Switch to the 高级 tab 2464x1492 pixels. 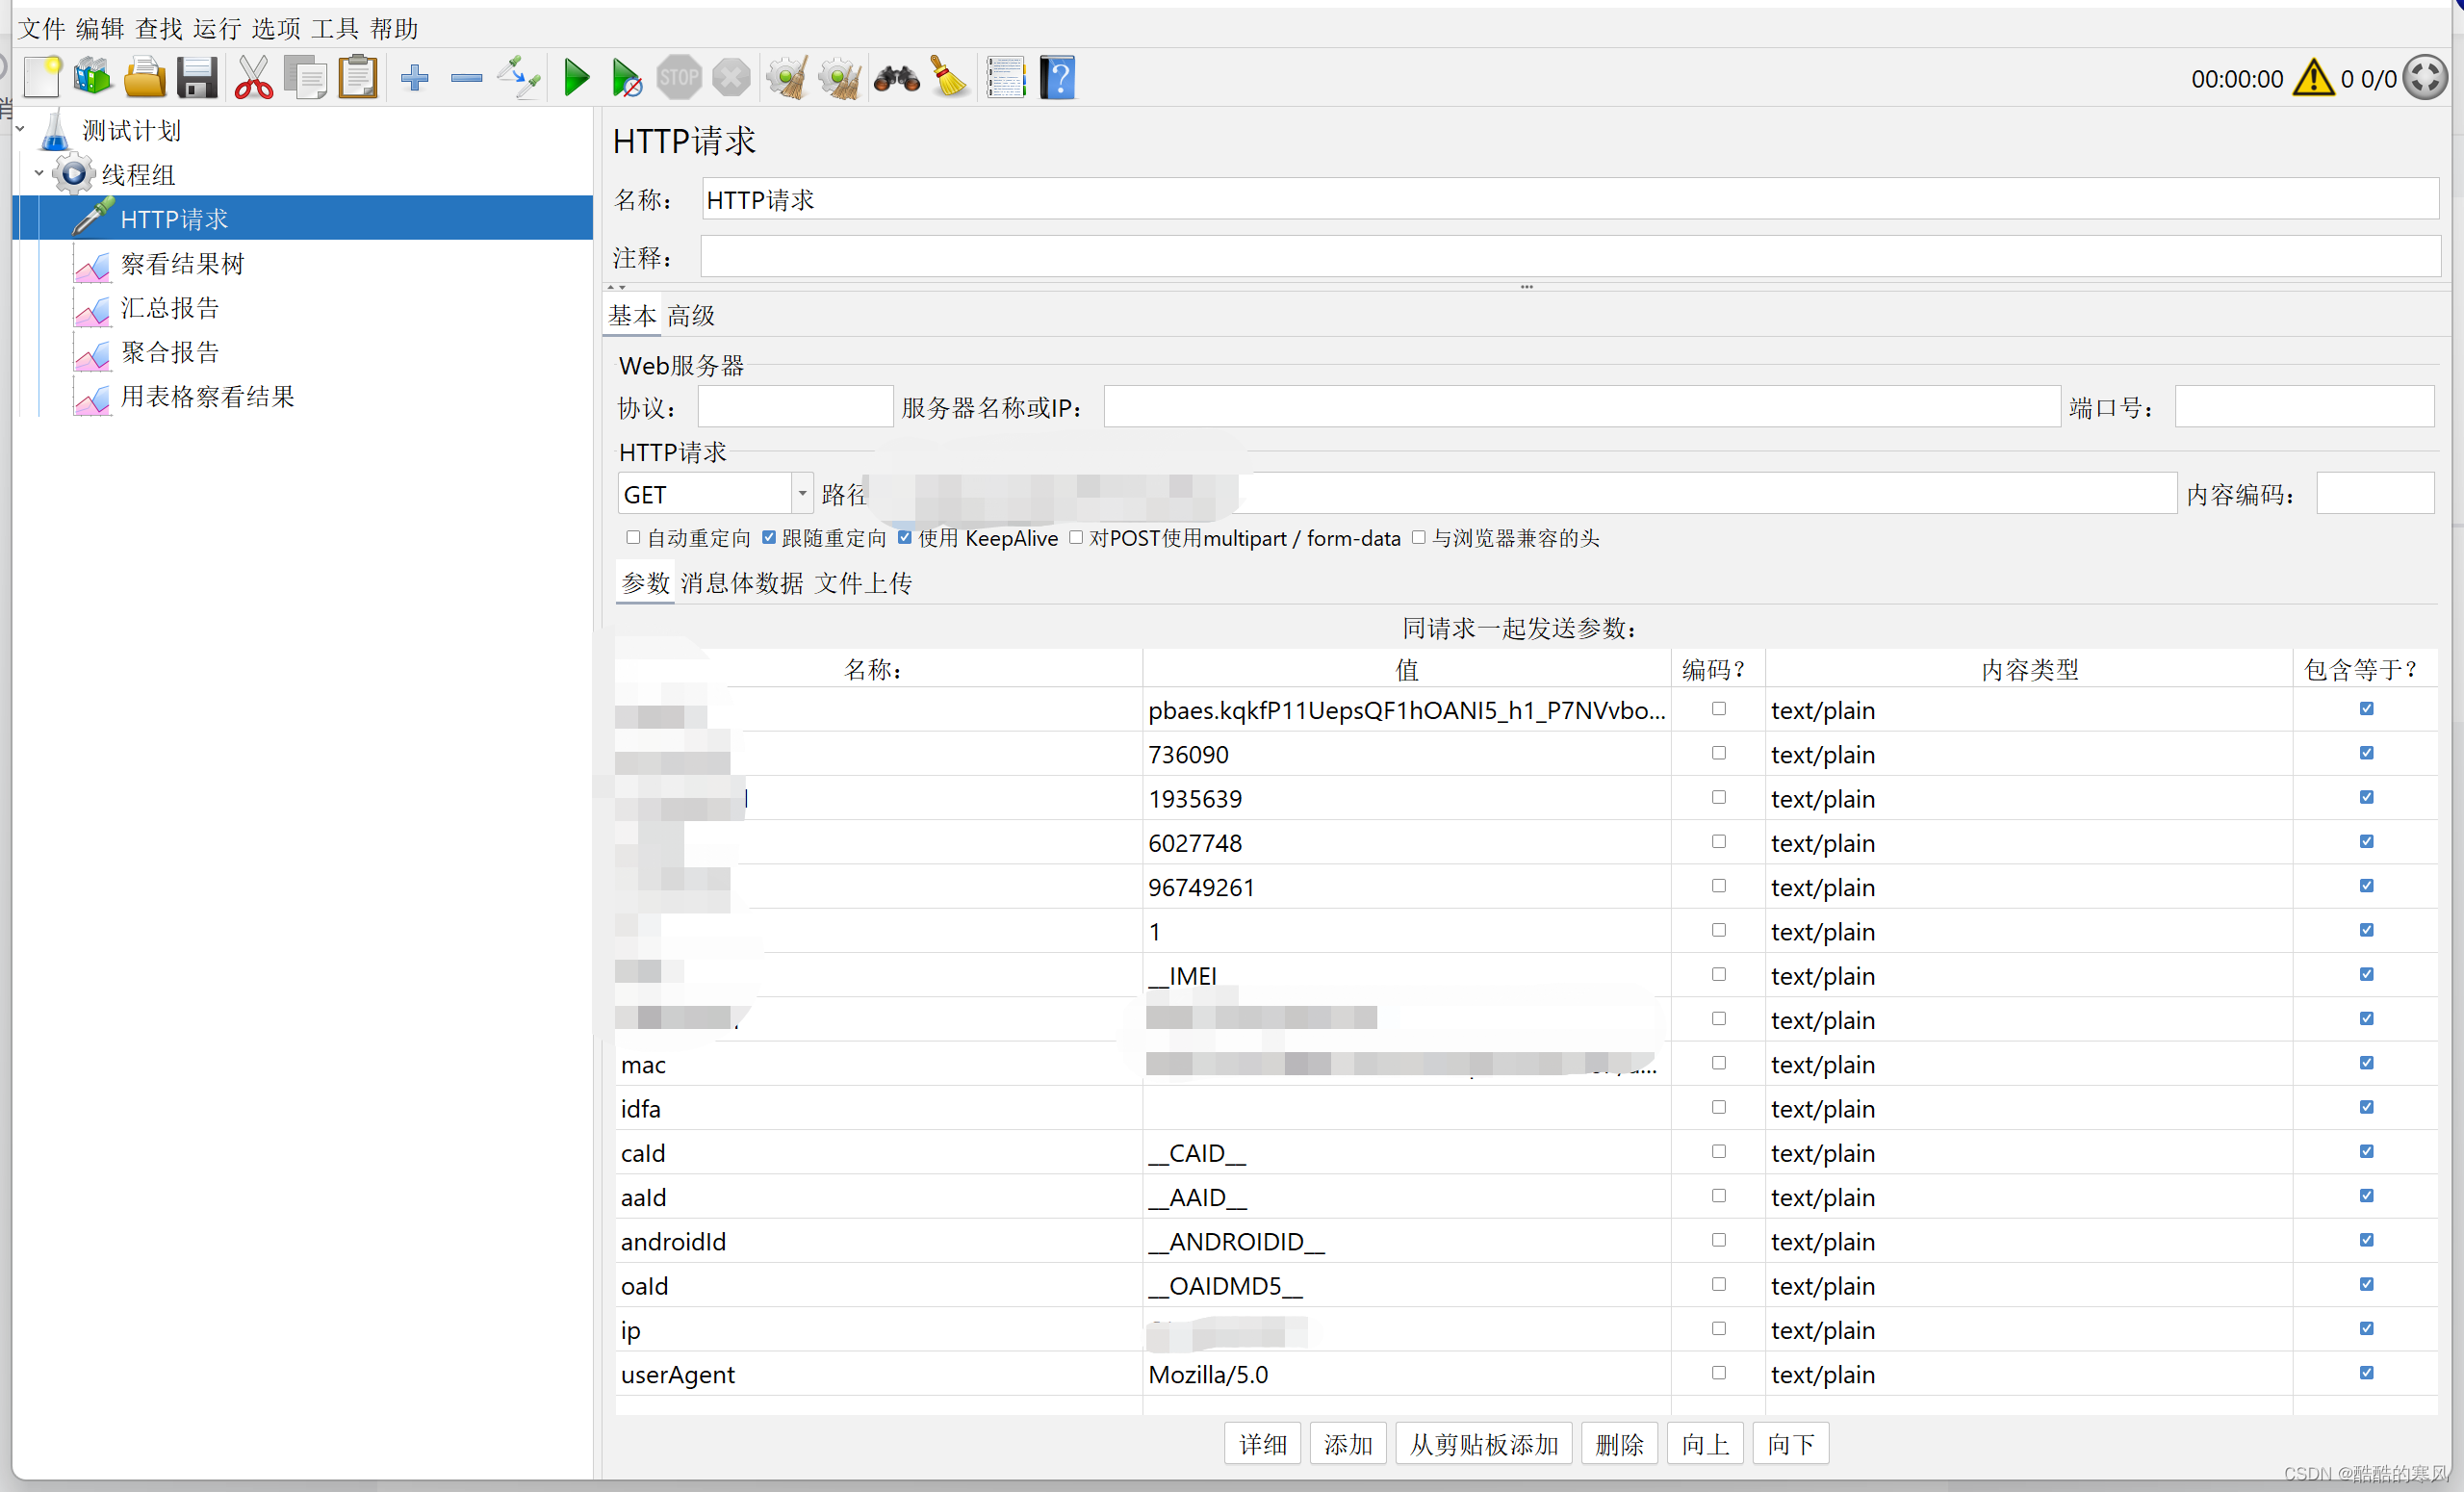coord(691,316)
